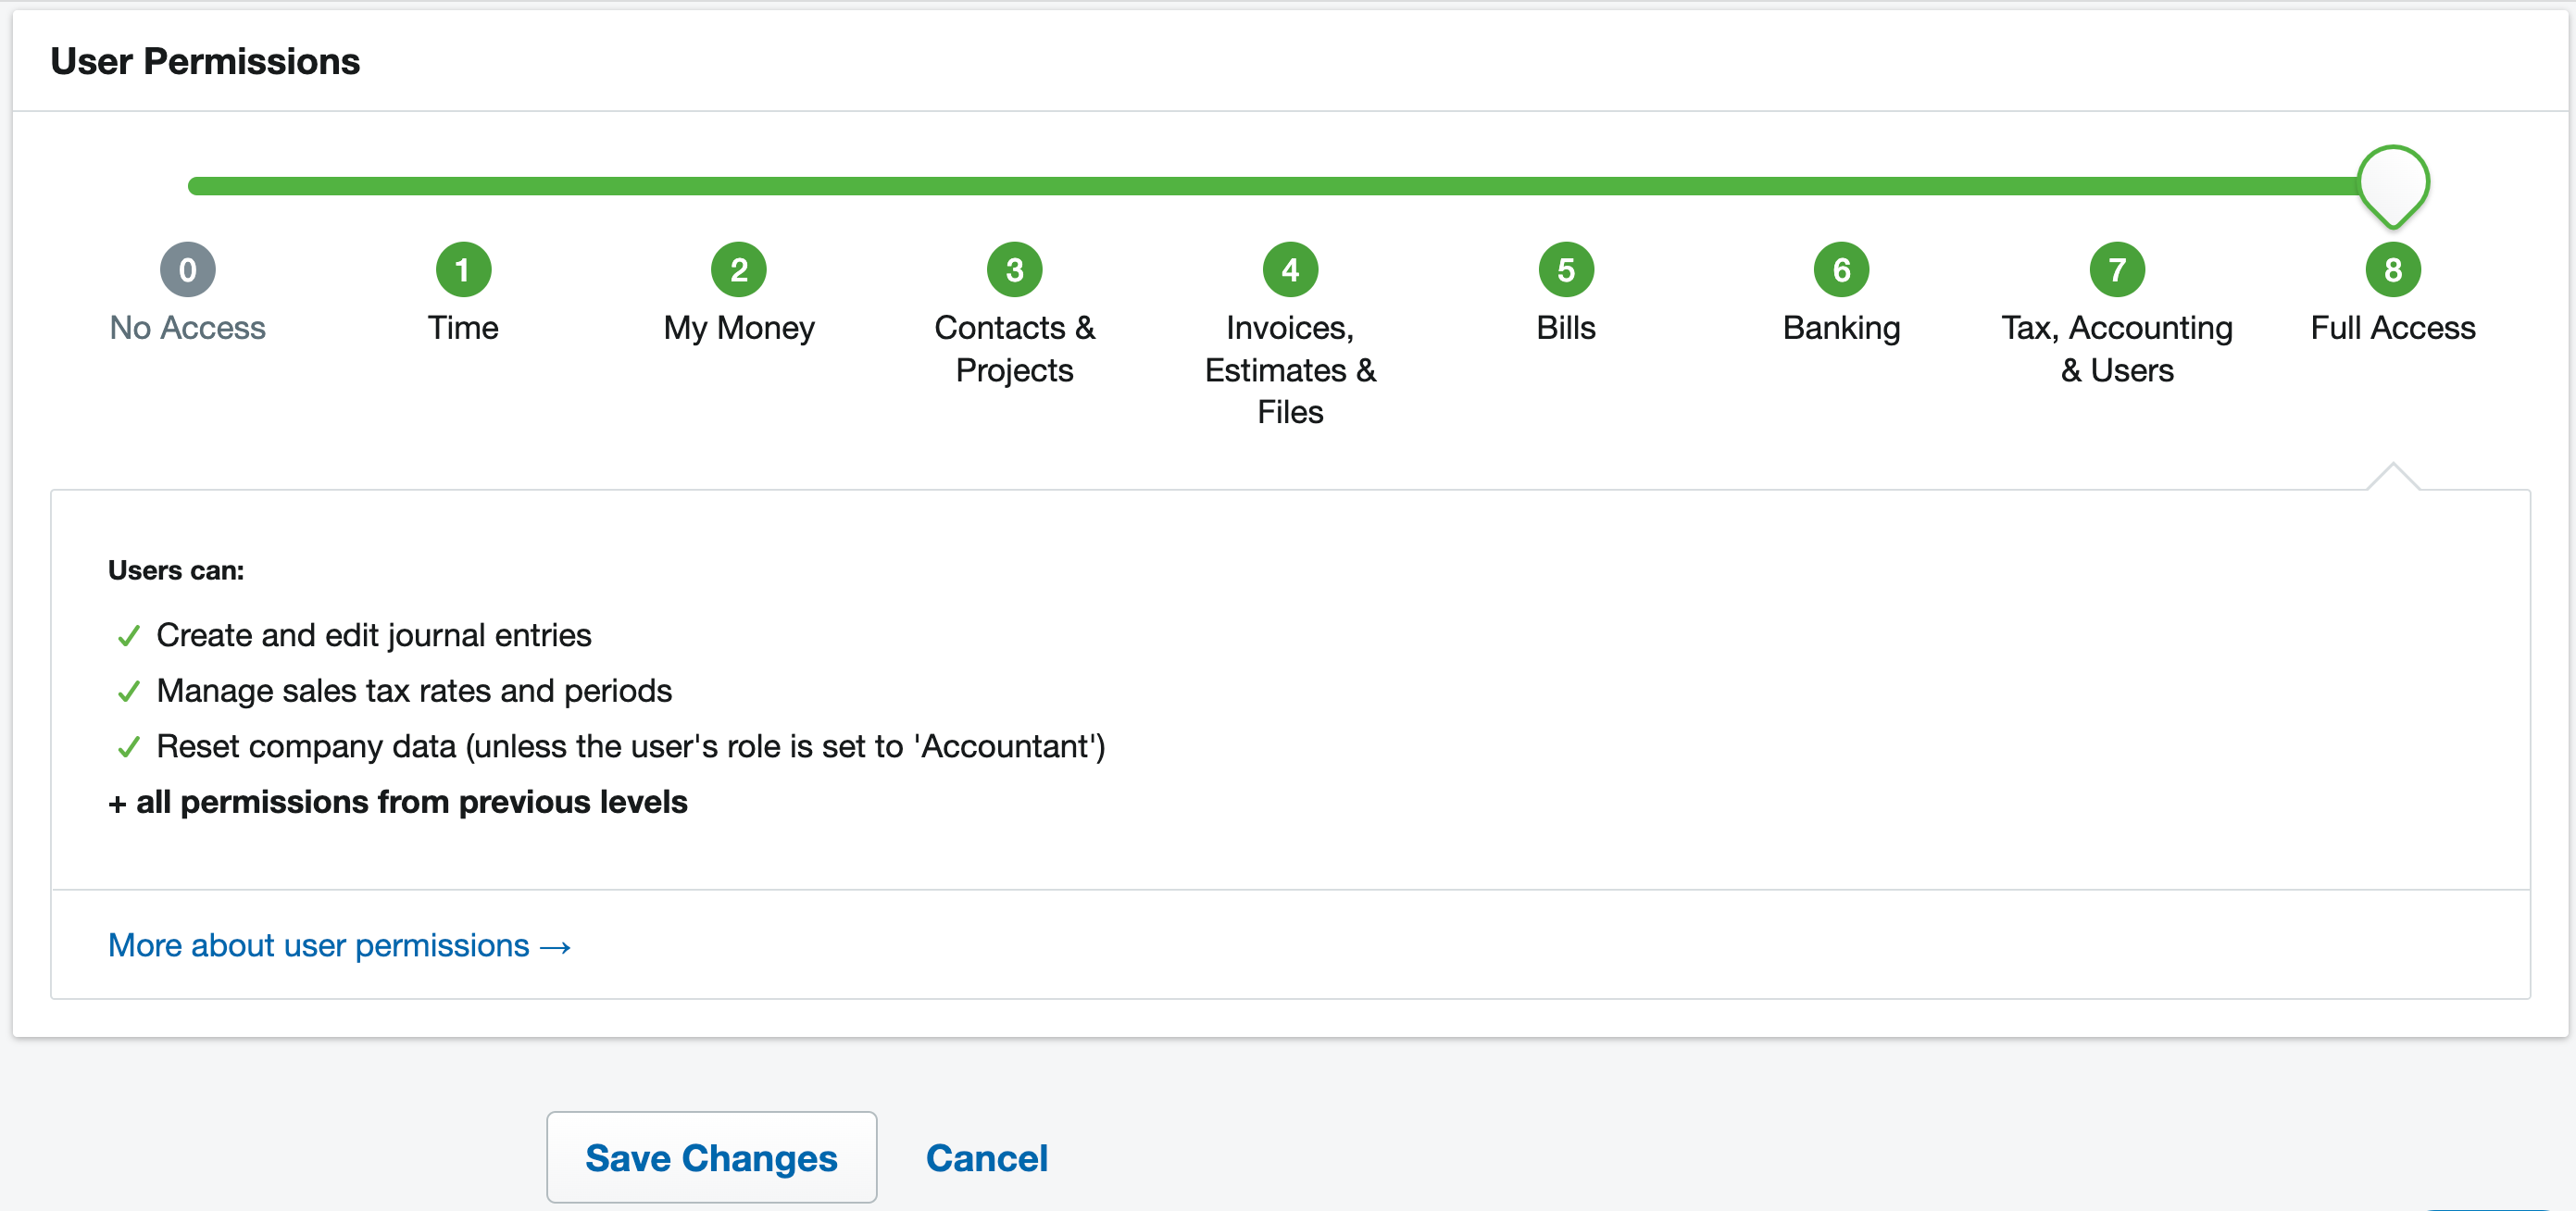Click the checkmark next to sales tax rates
Screen dimensions: 2576x1211
pos(129,691)
